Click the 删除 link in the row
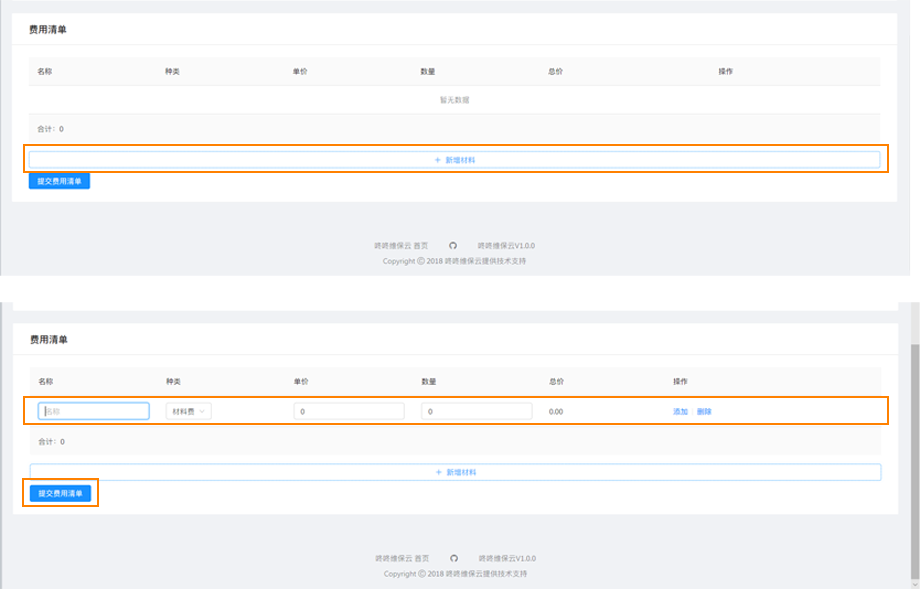The height and width of the screenshot is (589, 920). 704,412
